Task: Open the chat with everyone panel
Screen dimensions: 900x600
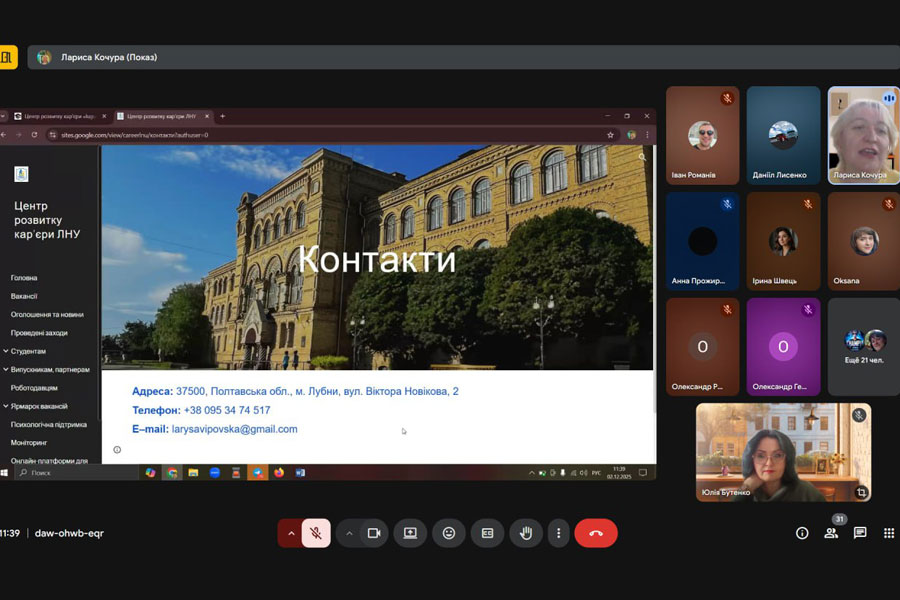Action: click(860, 533)
